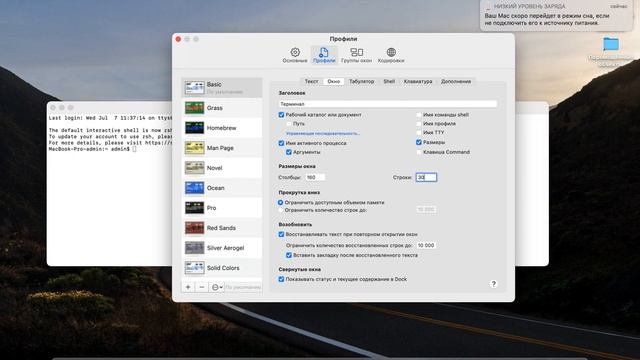Open the Кодировки settings pane
The width and height of the screenshot is (640, 360).
pos(391,55)
